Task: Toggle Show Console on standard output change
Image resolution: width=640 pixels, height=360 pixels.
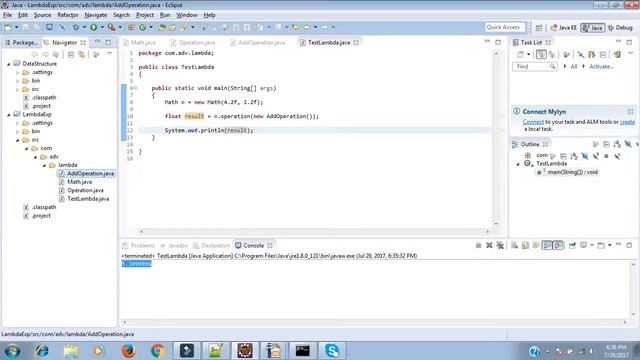Action: [547, 245]
